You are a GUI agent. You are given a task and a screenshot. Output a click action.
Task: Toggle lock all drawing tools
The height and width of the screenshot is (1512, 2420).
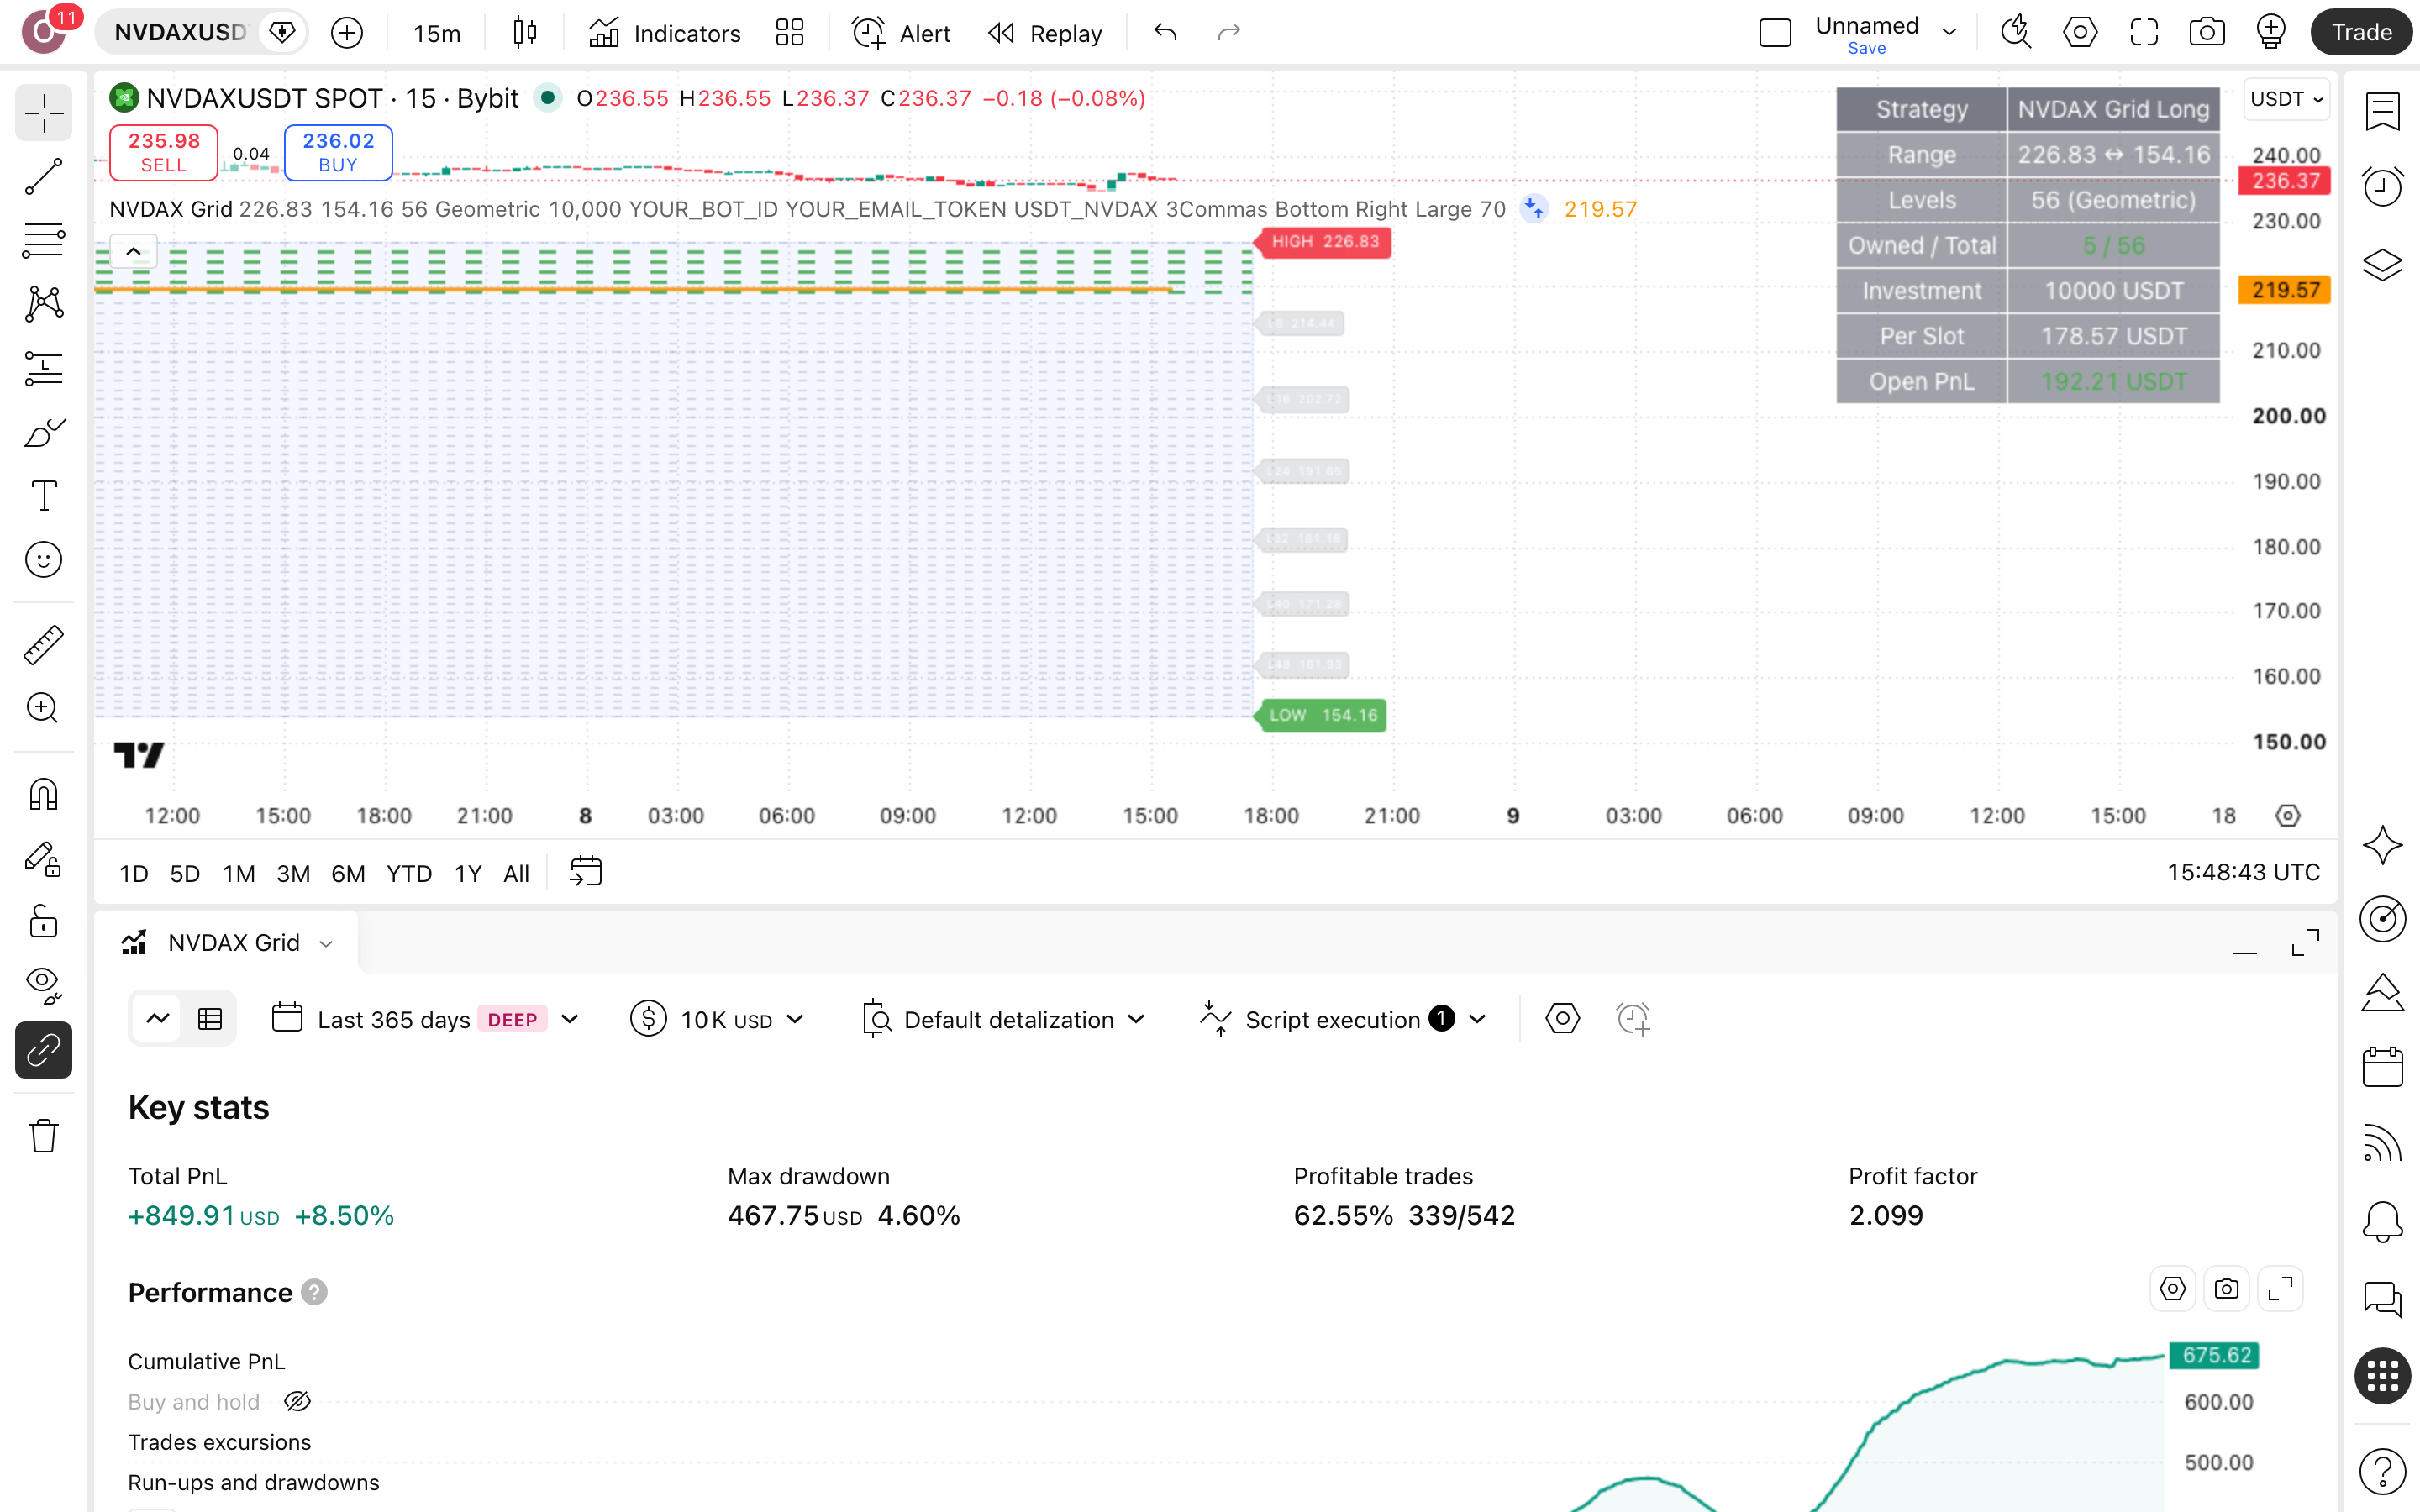[43, 921]
